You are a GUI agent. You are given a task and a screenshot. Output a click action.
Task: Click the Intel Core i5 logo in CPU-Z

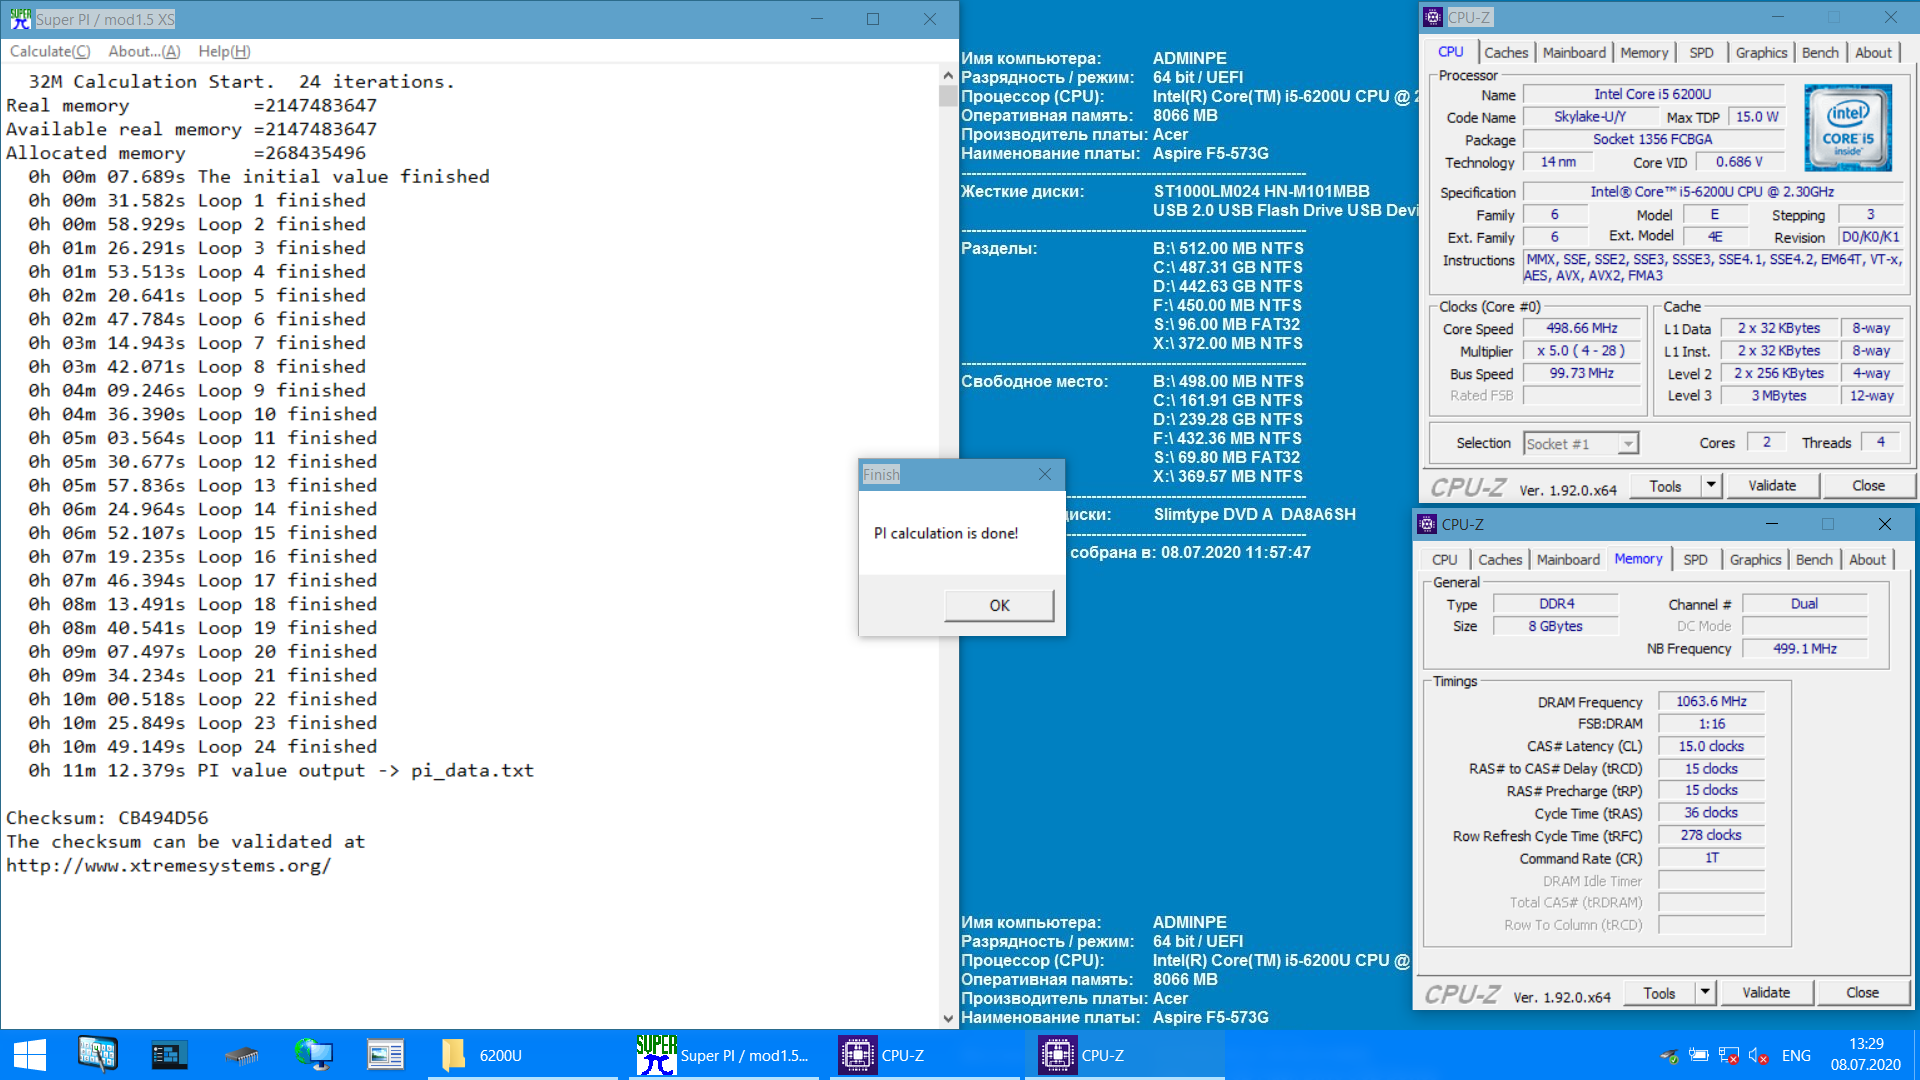1848,128
